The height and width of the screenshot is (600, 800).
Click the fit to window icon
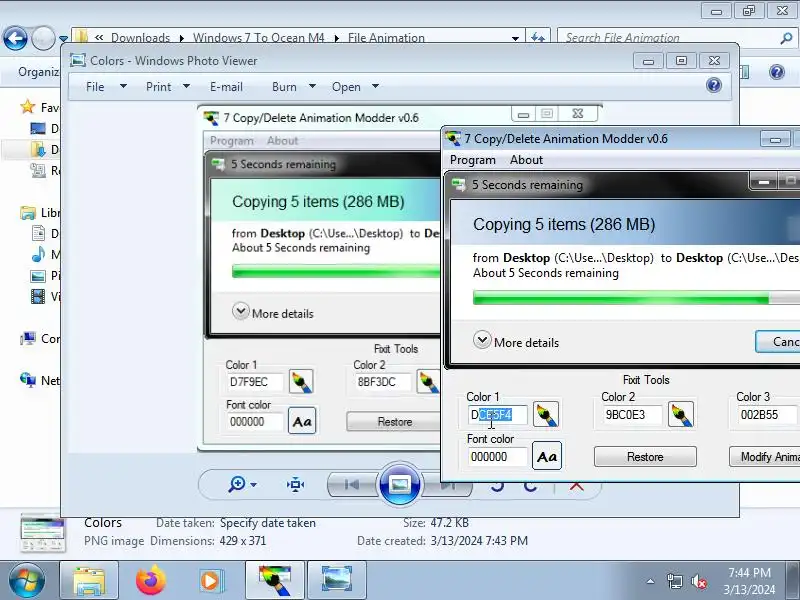295,484
